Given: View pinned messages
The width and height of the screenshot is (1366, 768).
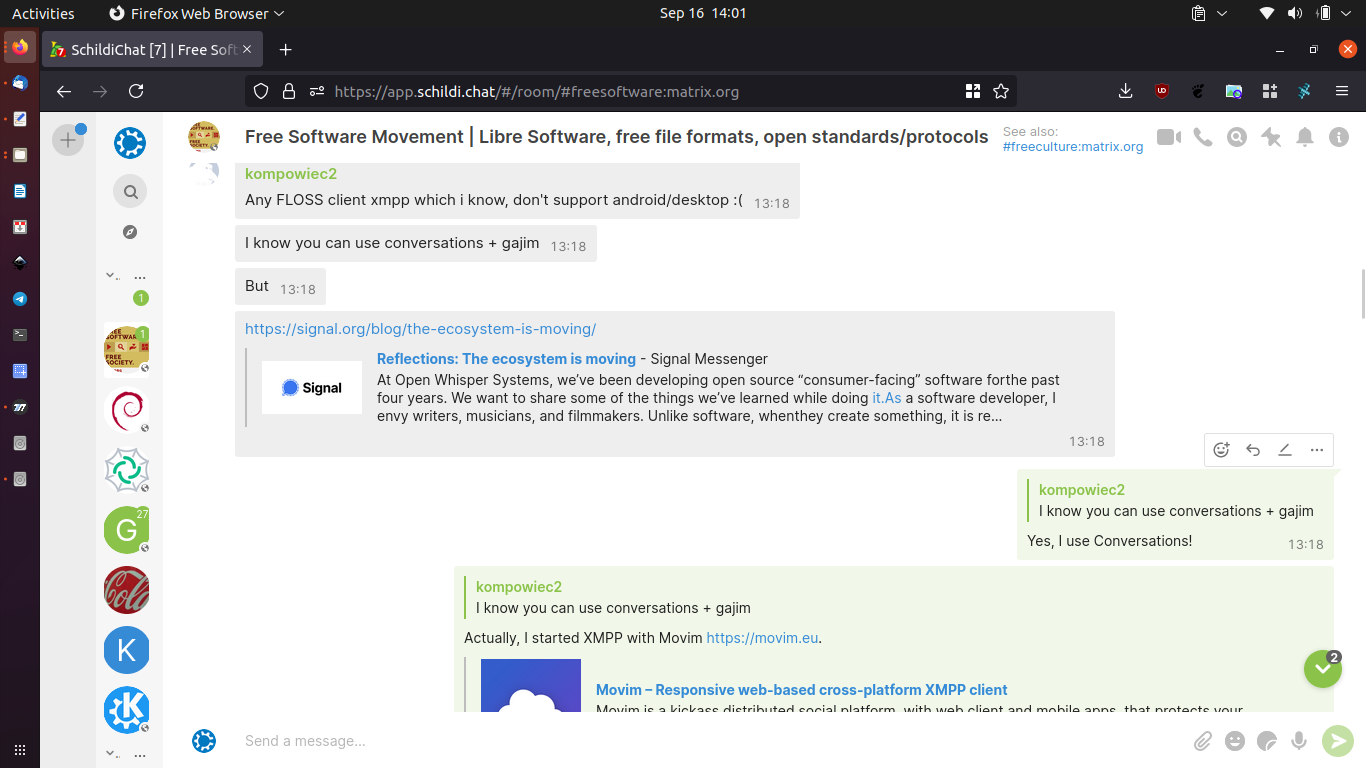Looking at the screenshot, I should pos(1270,137).
